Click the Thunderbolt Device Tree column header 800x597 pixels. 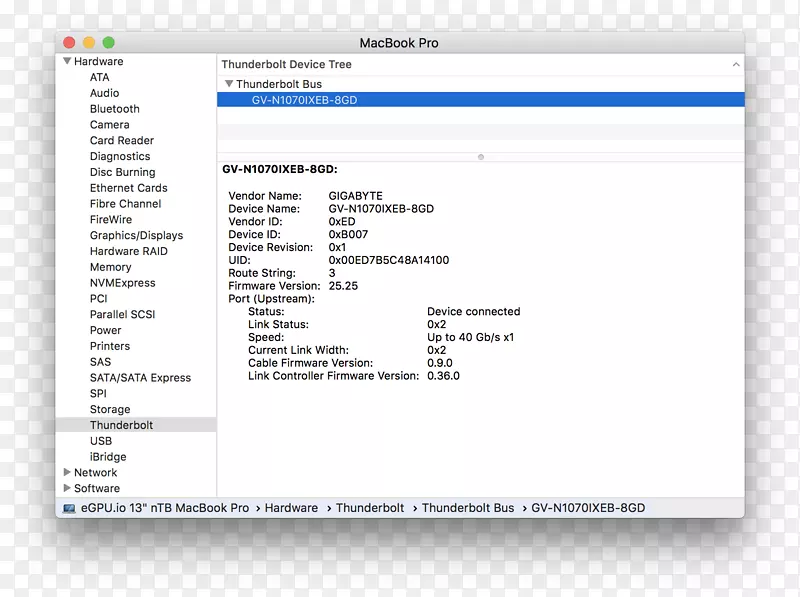coord(287,64)
